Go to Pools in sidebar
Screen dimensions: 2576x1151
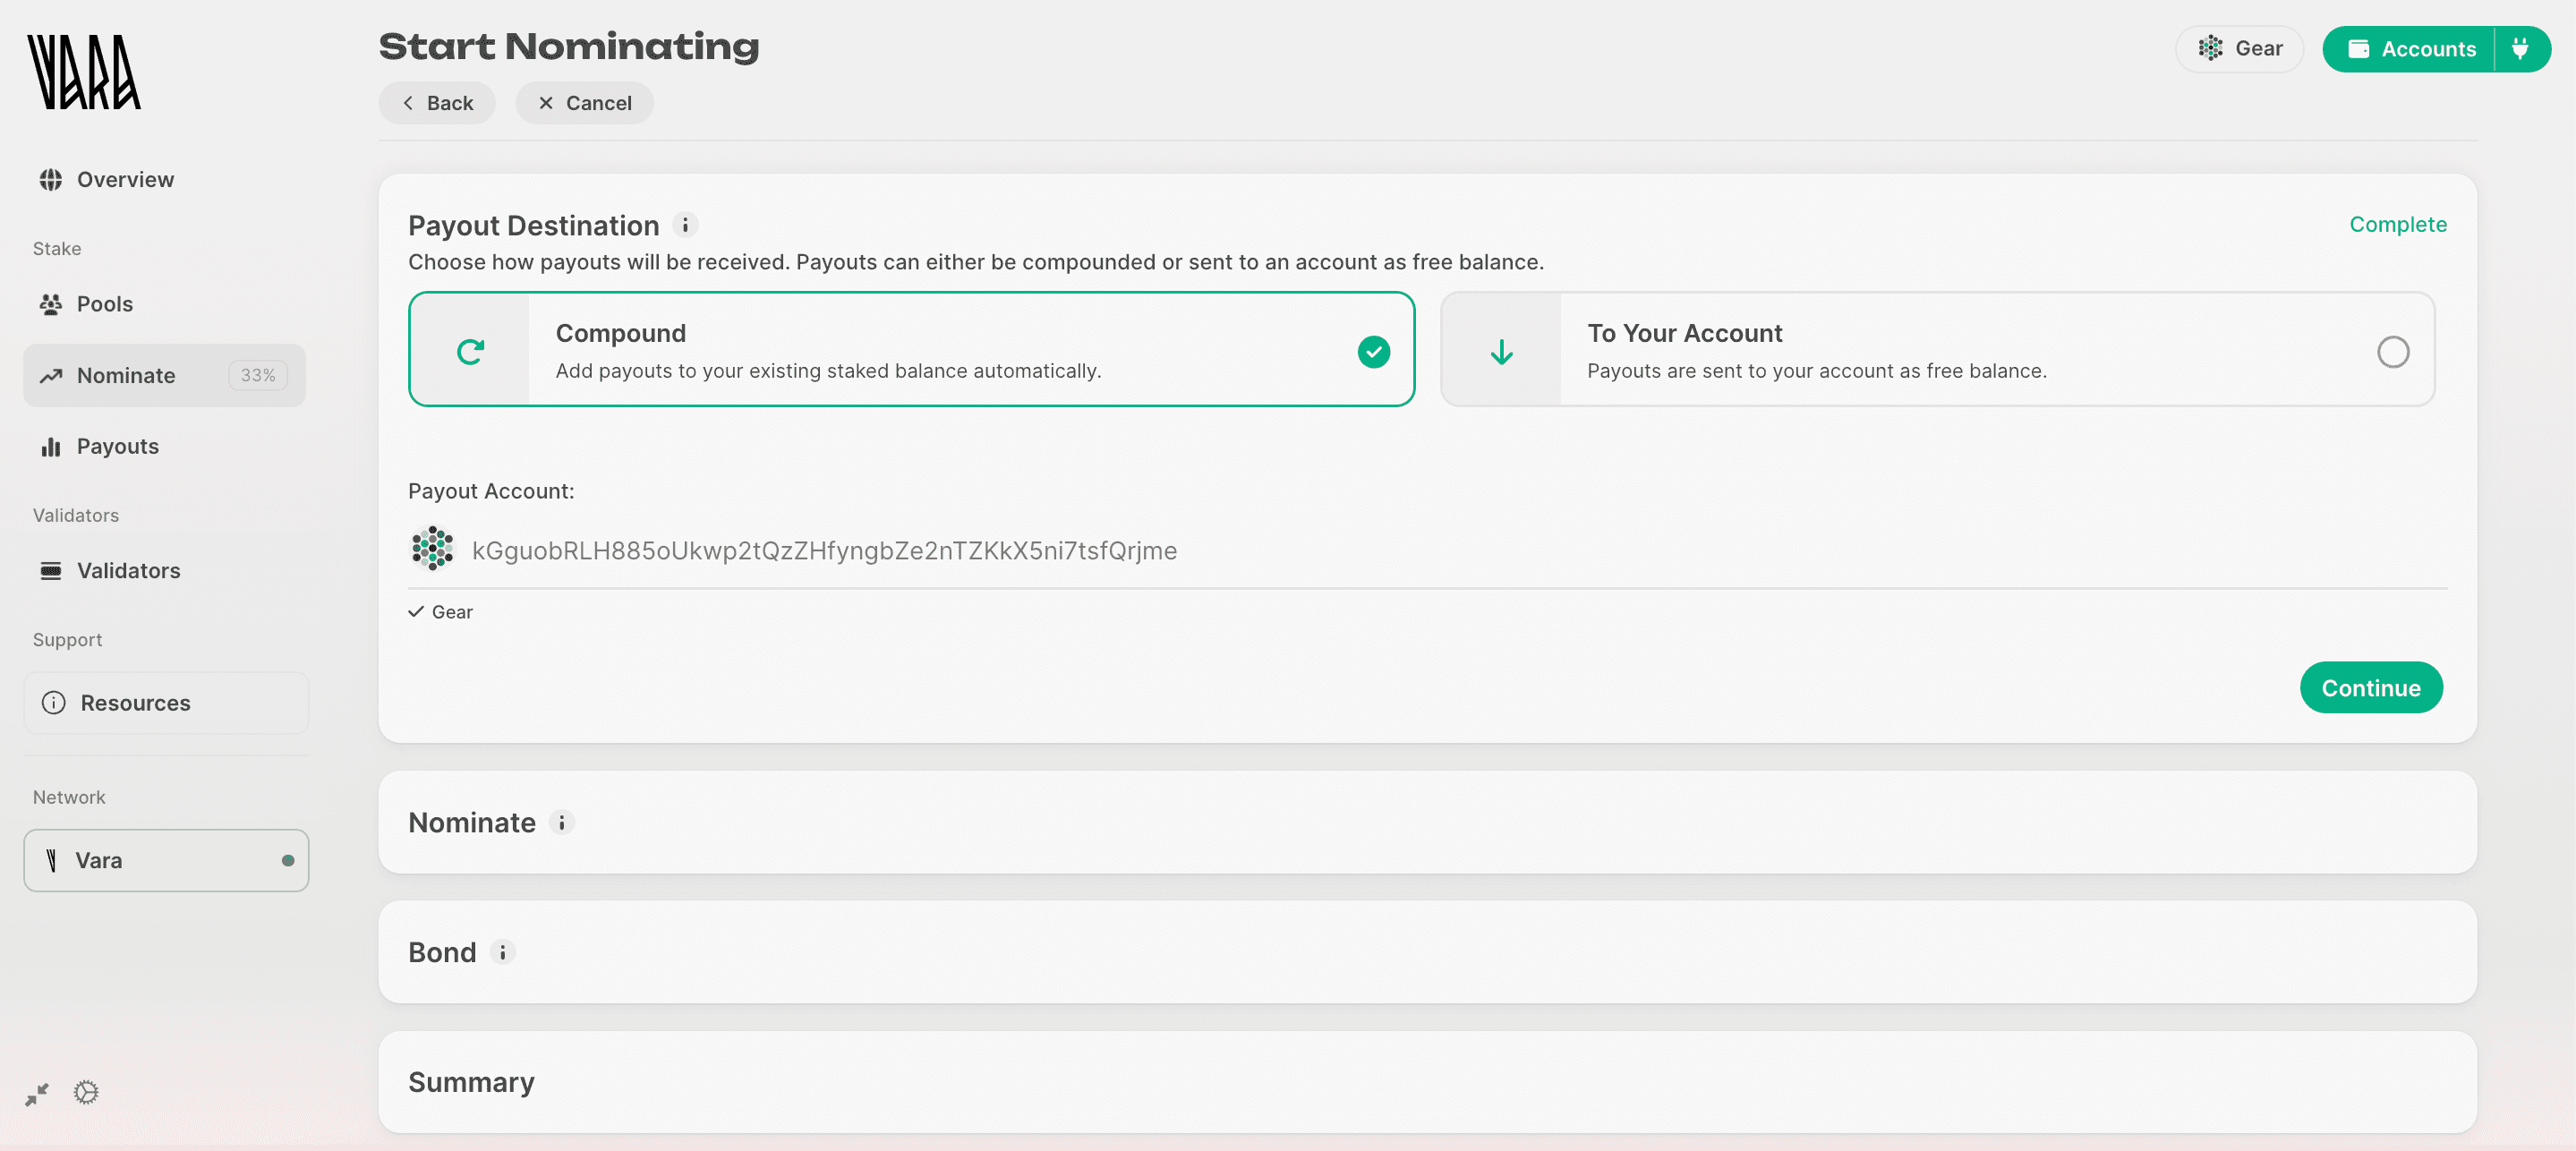tap(104, 304)
